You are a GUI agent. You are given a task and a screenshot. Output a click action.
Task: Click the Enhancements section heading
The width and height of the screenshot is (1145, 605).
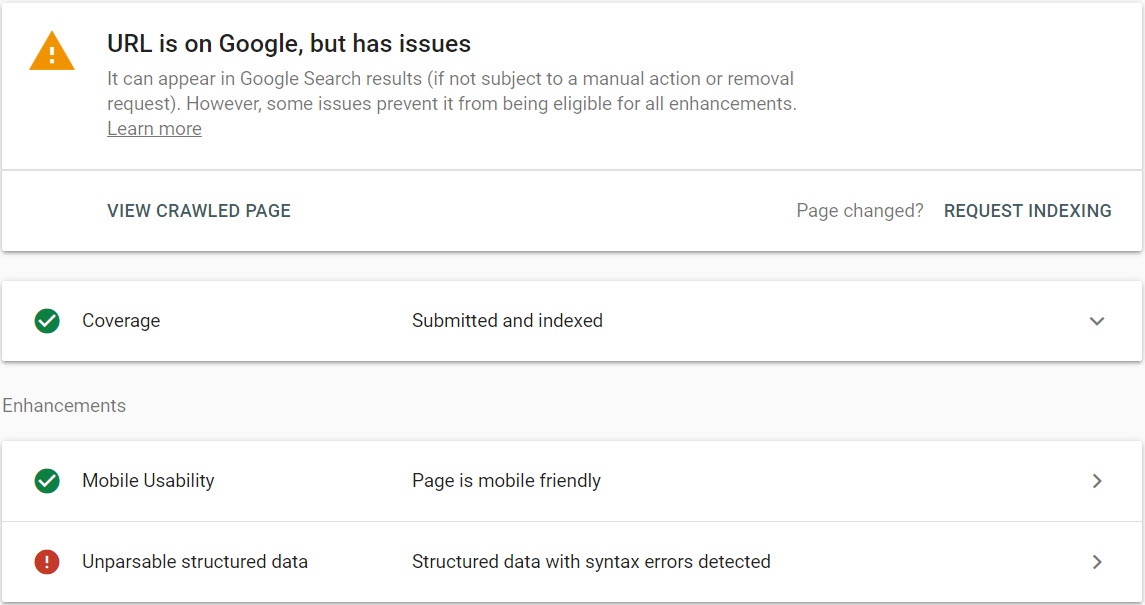point(64,406)
